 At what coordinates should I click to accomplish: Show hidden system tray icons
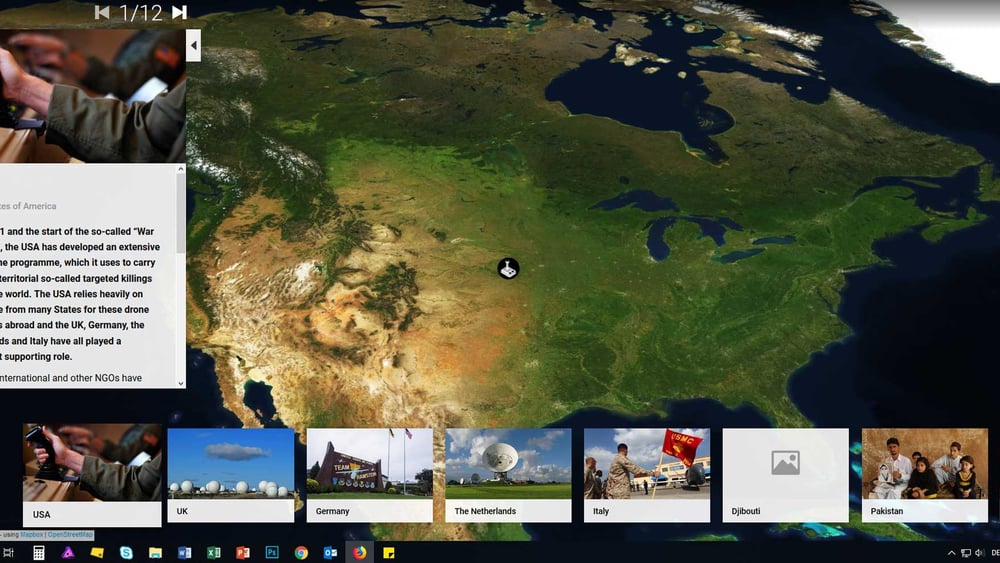click(952, 553)
